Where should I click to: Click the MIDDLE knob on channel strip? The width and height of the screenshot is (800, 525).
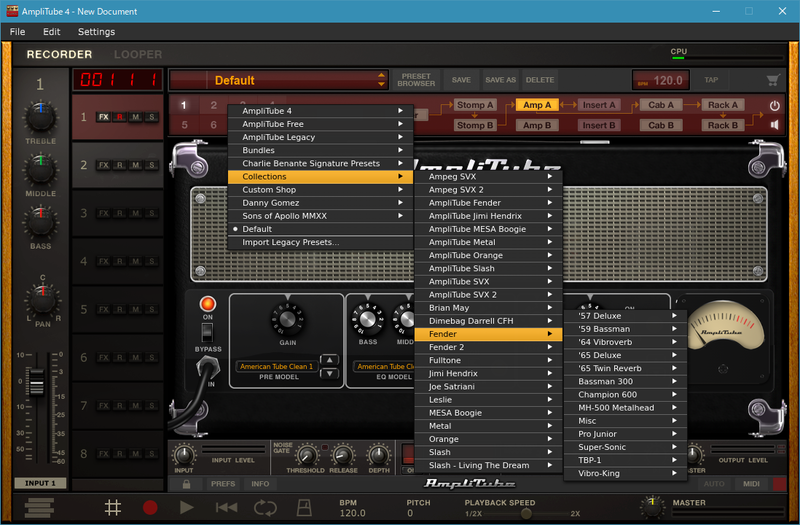click(40, 169)
